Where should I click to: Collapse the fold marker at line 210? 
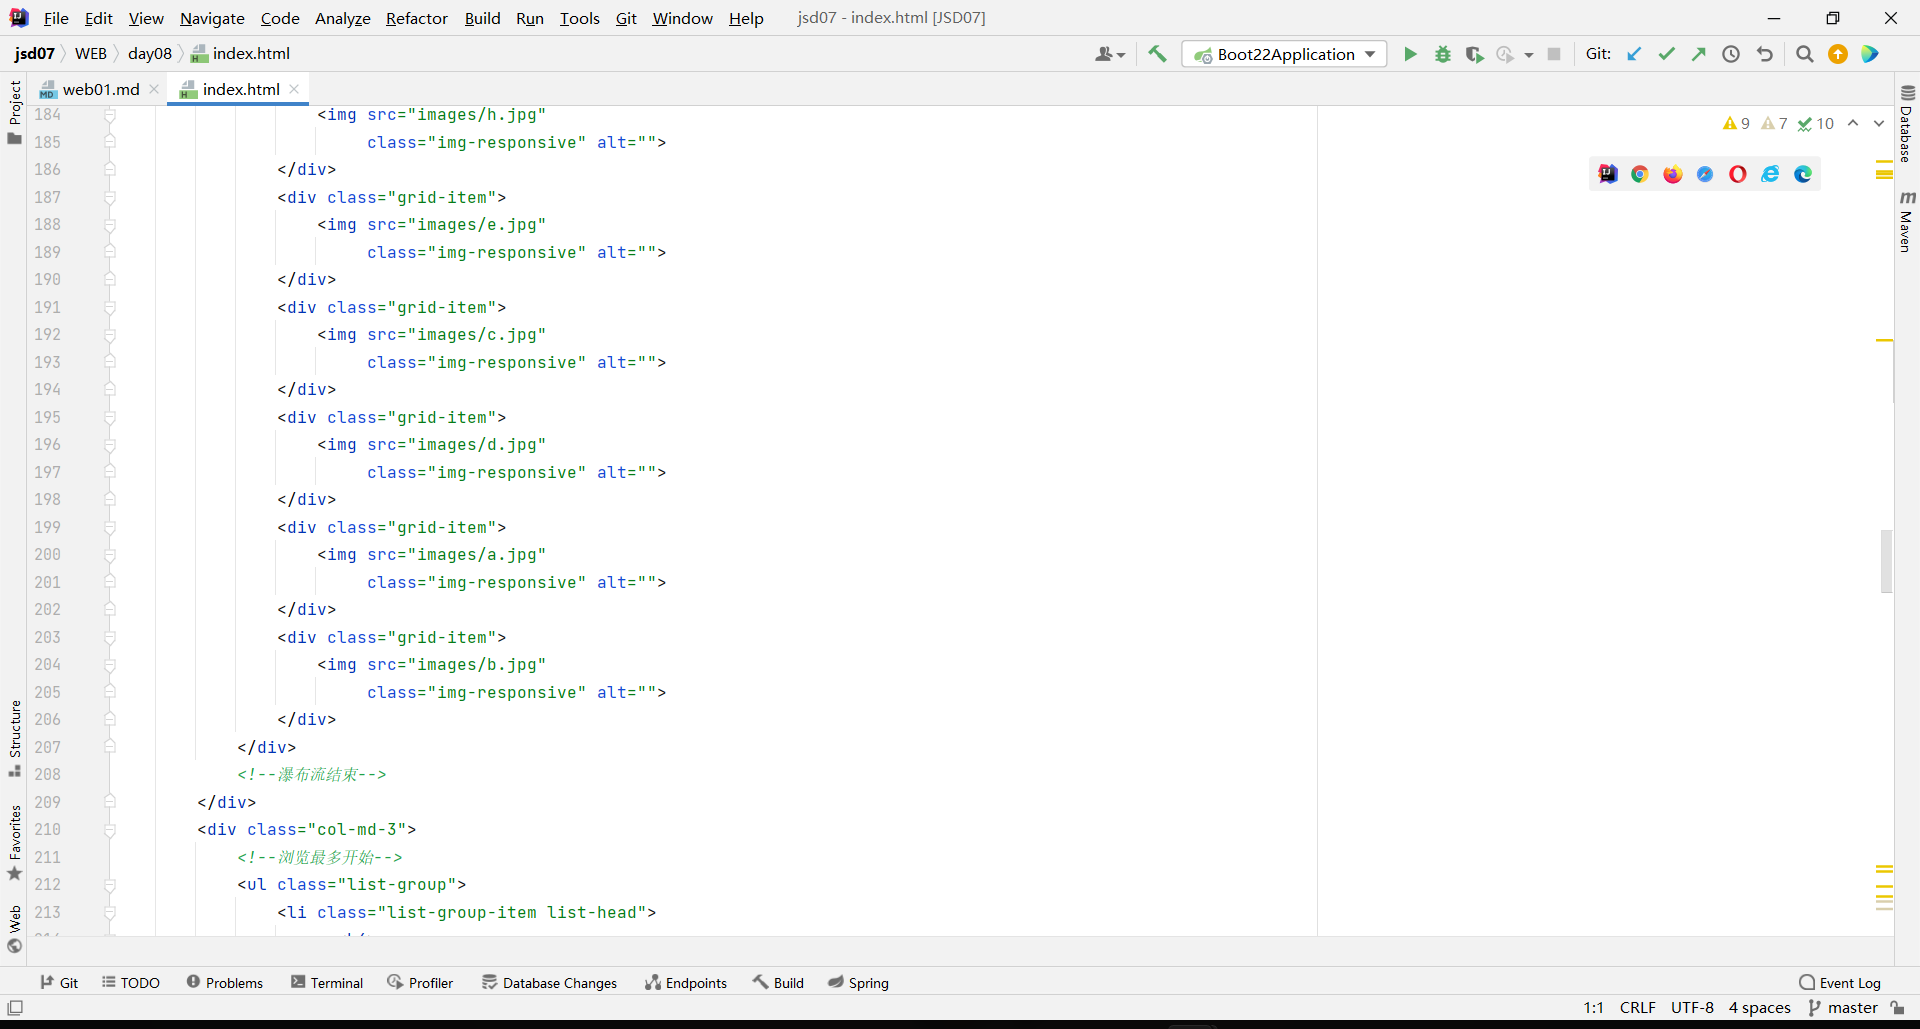click(x=110, y=829)
